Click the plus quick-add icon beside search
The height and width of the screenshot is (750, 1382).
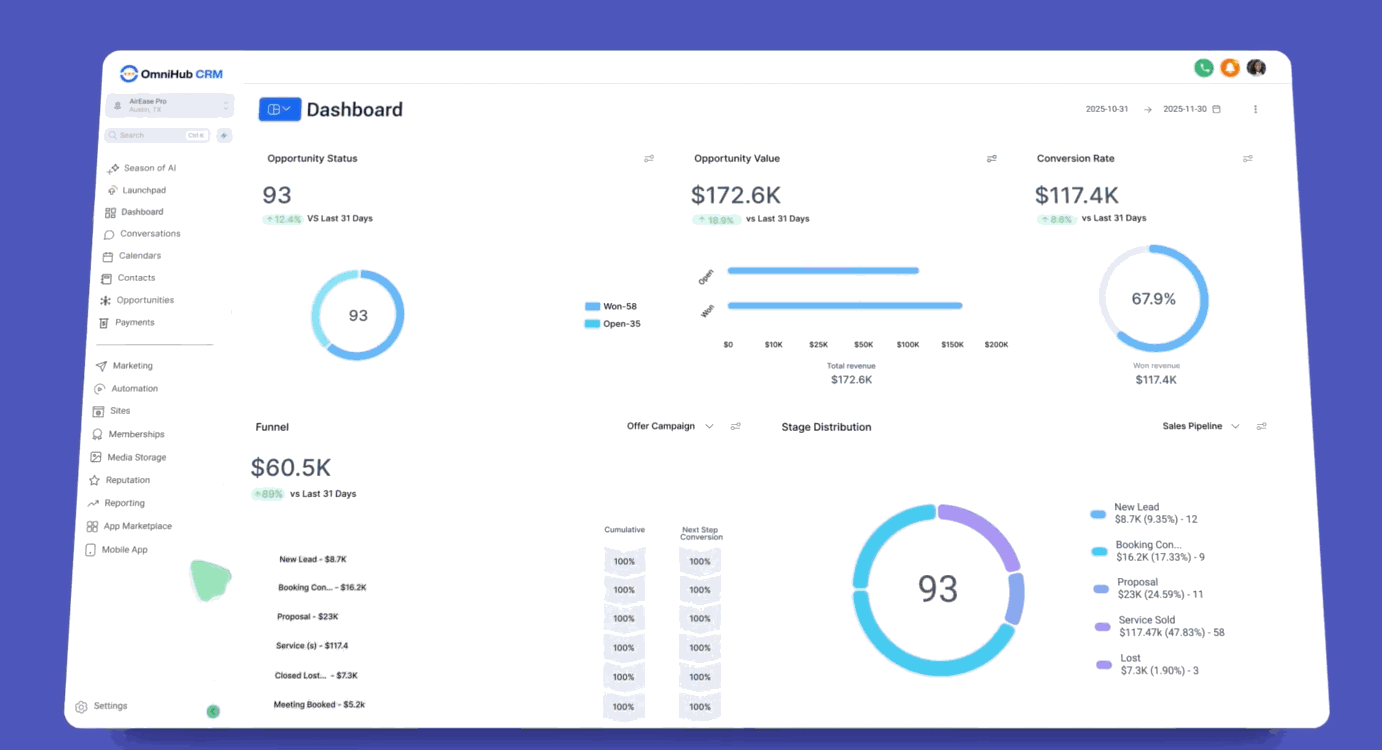pos(224,135)
